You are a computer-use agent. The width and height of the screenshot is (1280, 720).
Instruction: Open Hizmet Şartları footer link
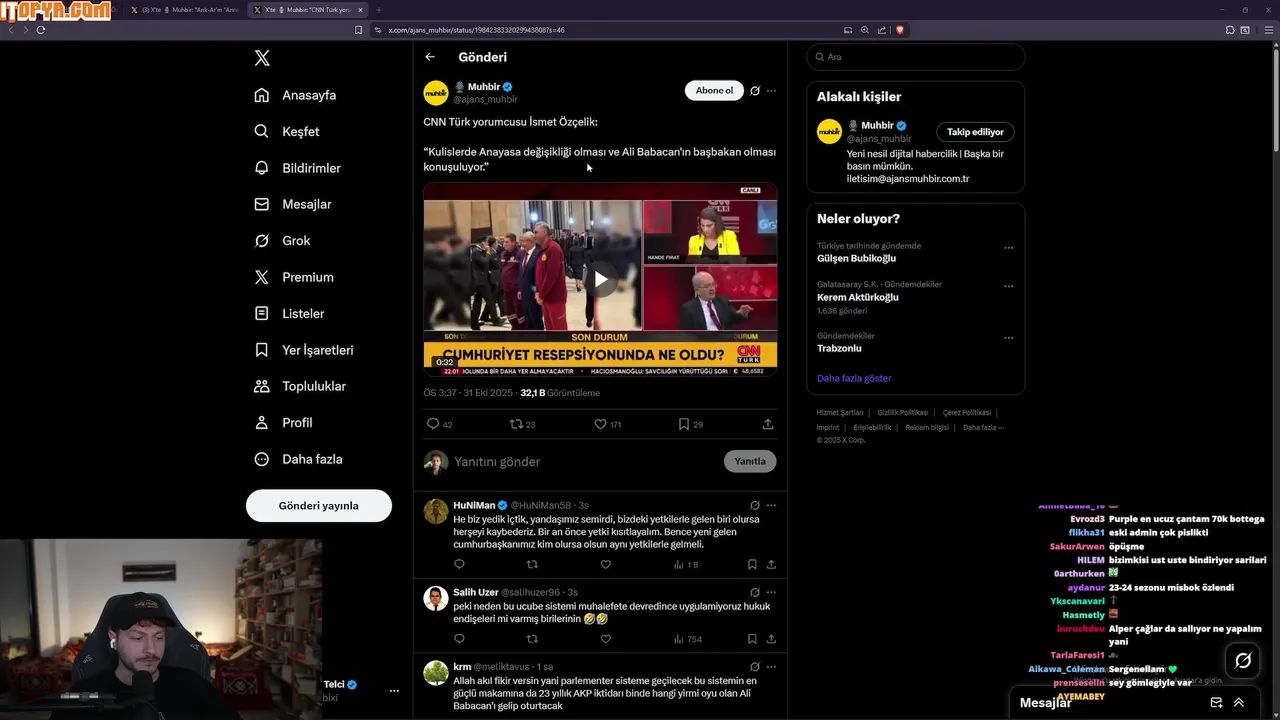pos(840,413)
